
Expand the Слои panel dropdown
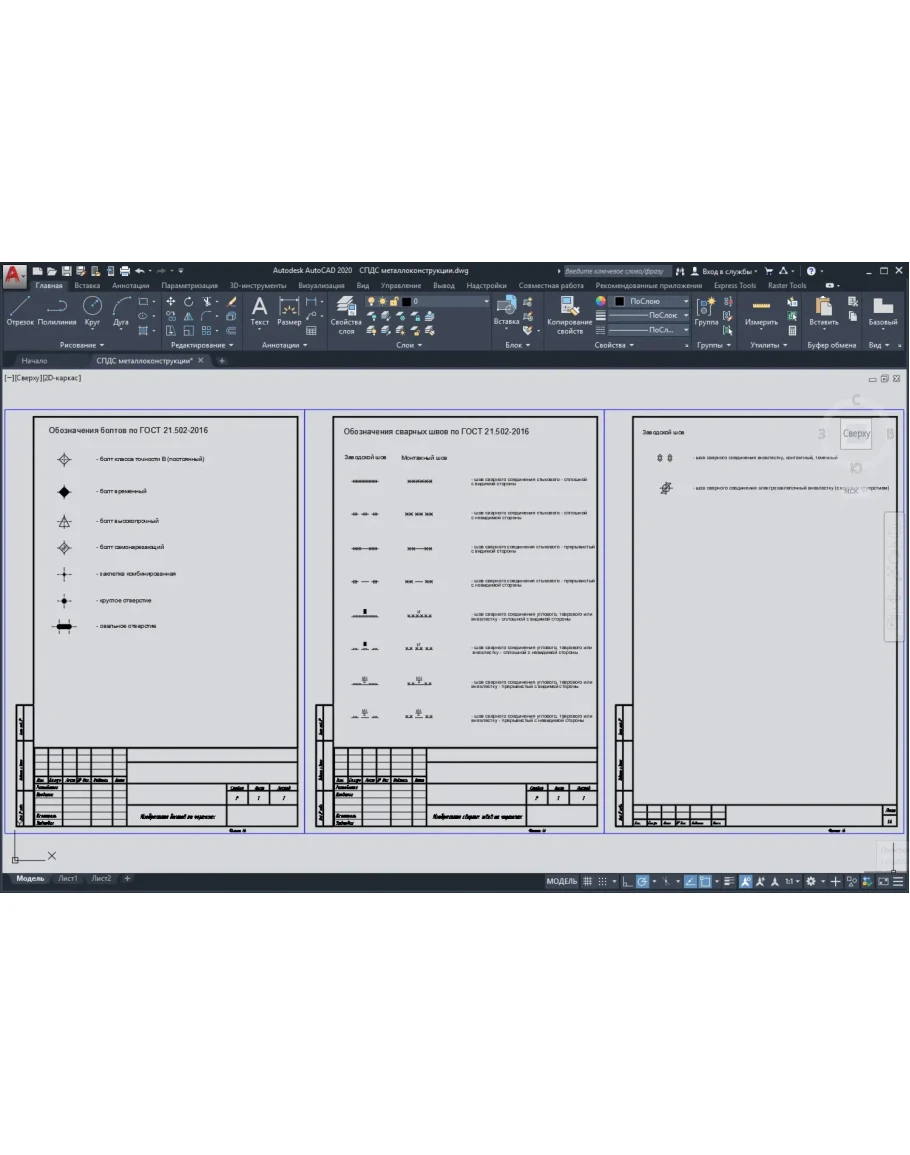pyautogui.click(x=409, y=345)
